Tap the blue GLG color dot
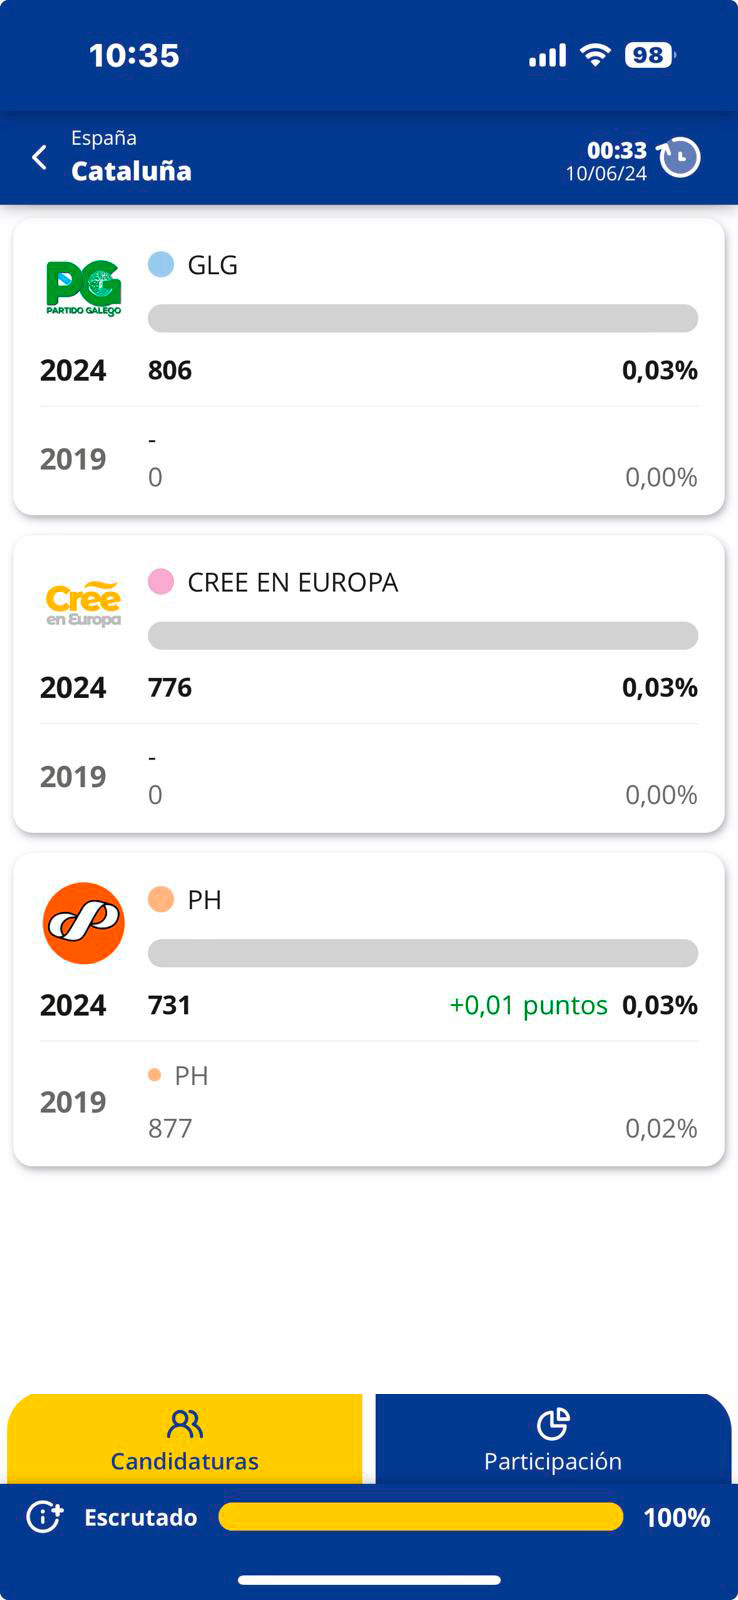This screenshot has height=1600, width=738. (x=161, y=264)
